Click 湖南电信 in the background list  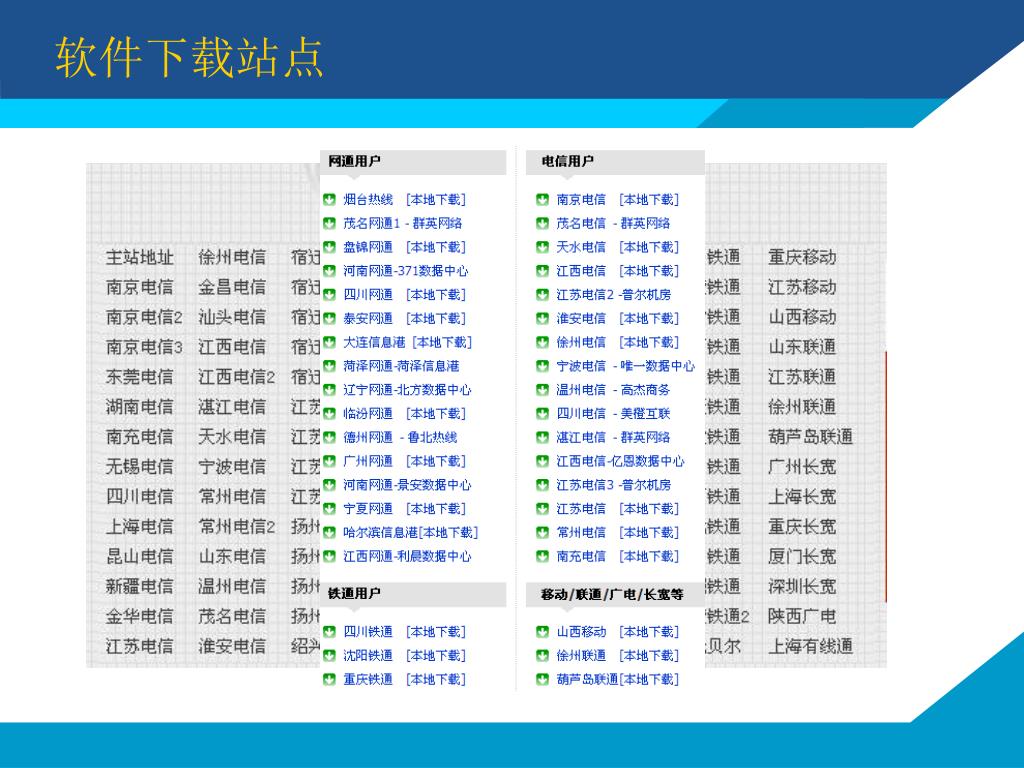tap(140, 407)
